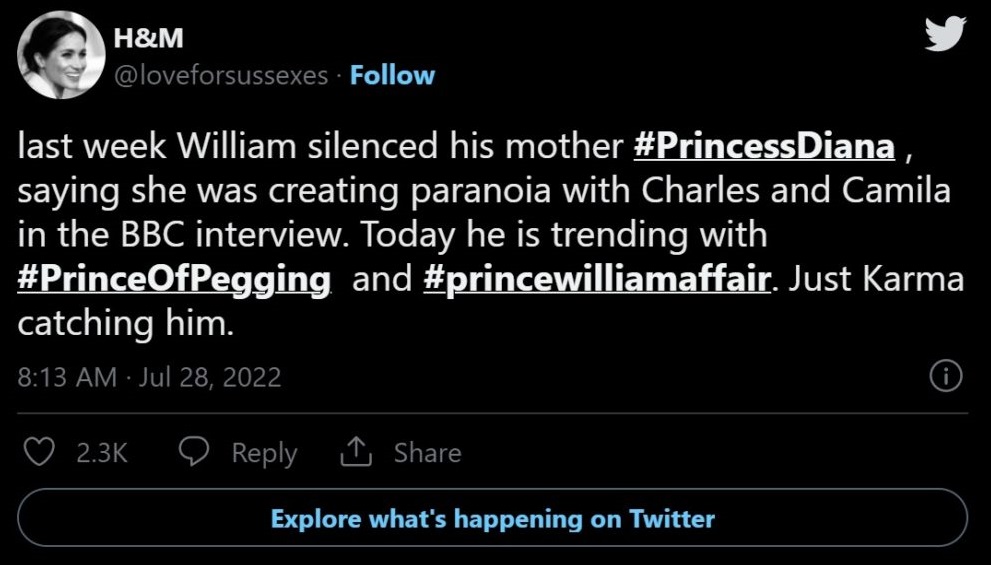The image size is (991, 565).
Task: Open the #PrincessDiana hashtag
Action: 764,146
